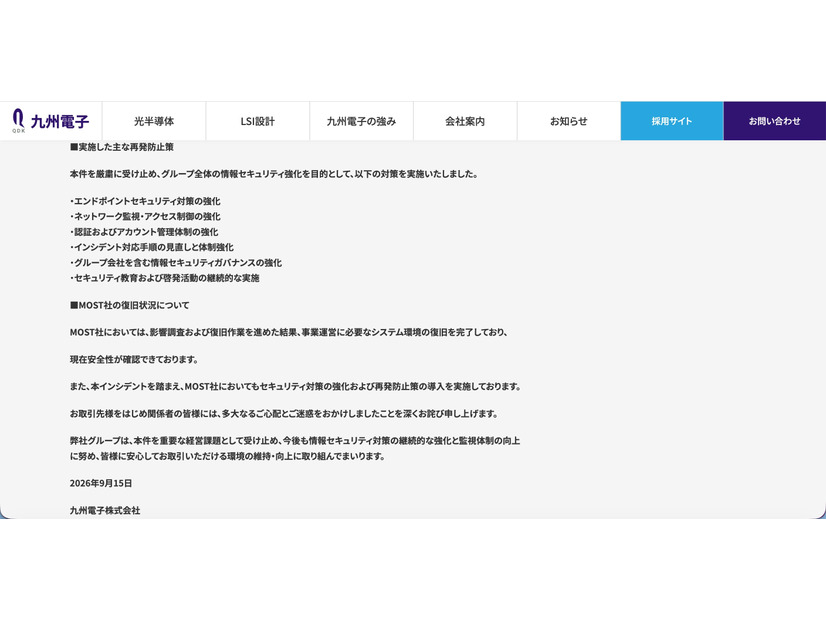Click the 九州電子株式会社 signature text

pos(105,510)
